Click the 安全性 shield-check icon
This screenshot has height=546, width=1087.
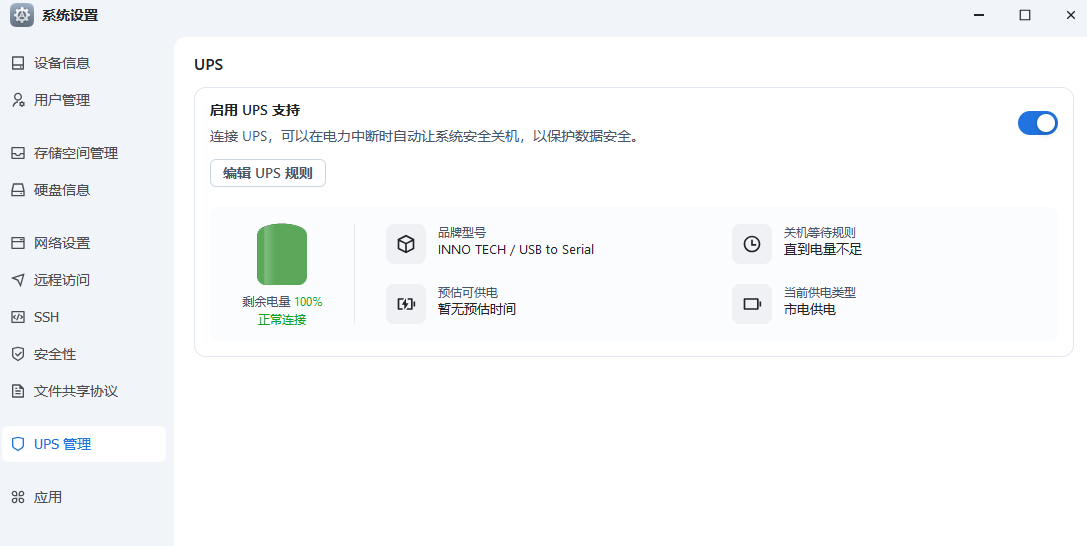pos(18,354)
